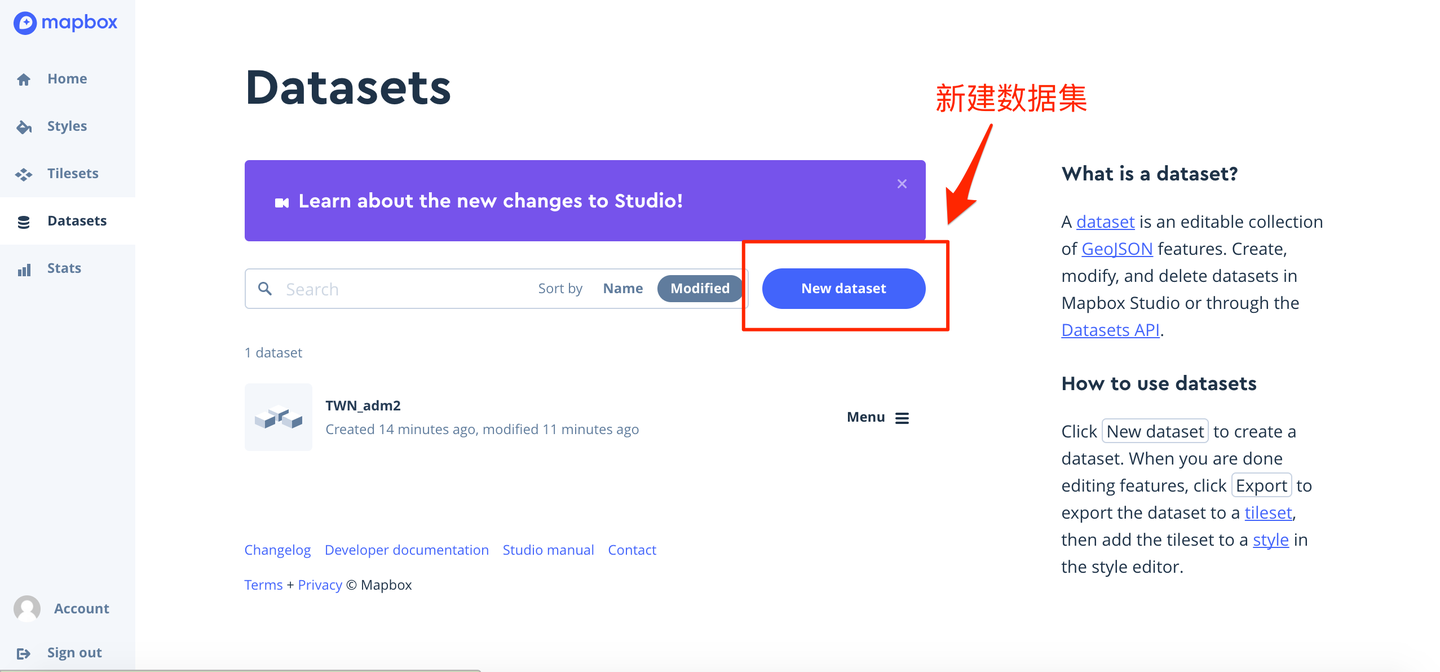
Task: Click the dataset search input field
Action: [x=390, y=288]
